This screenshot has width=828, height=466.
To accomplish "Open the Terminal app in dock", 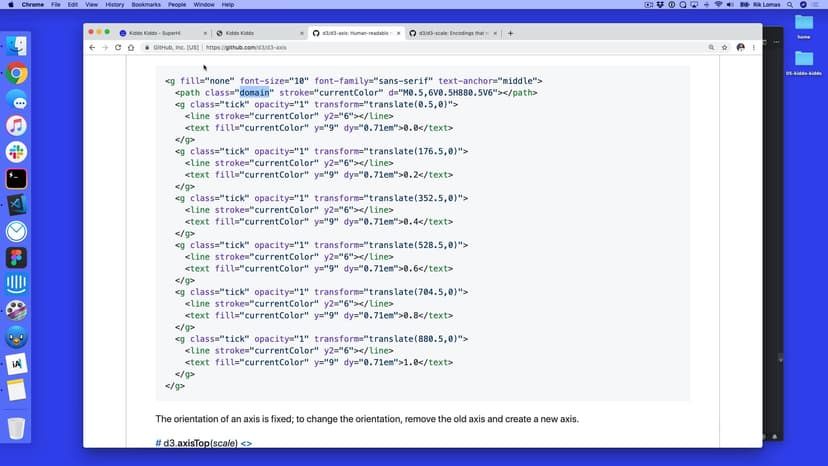I will pyautogui.click(x=16, y=179).
